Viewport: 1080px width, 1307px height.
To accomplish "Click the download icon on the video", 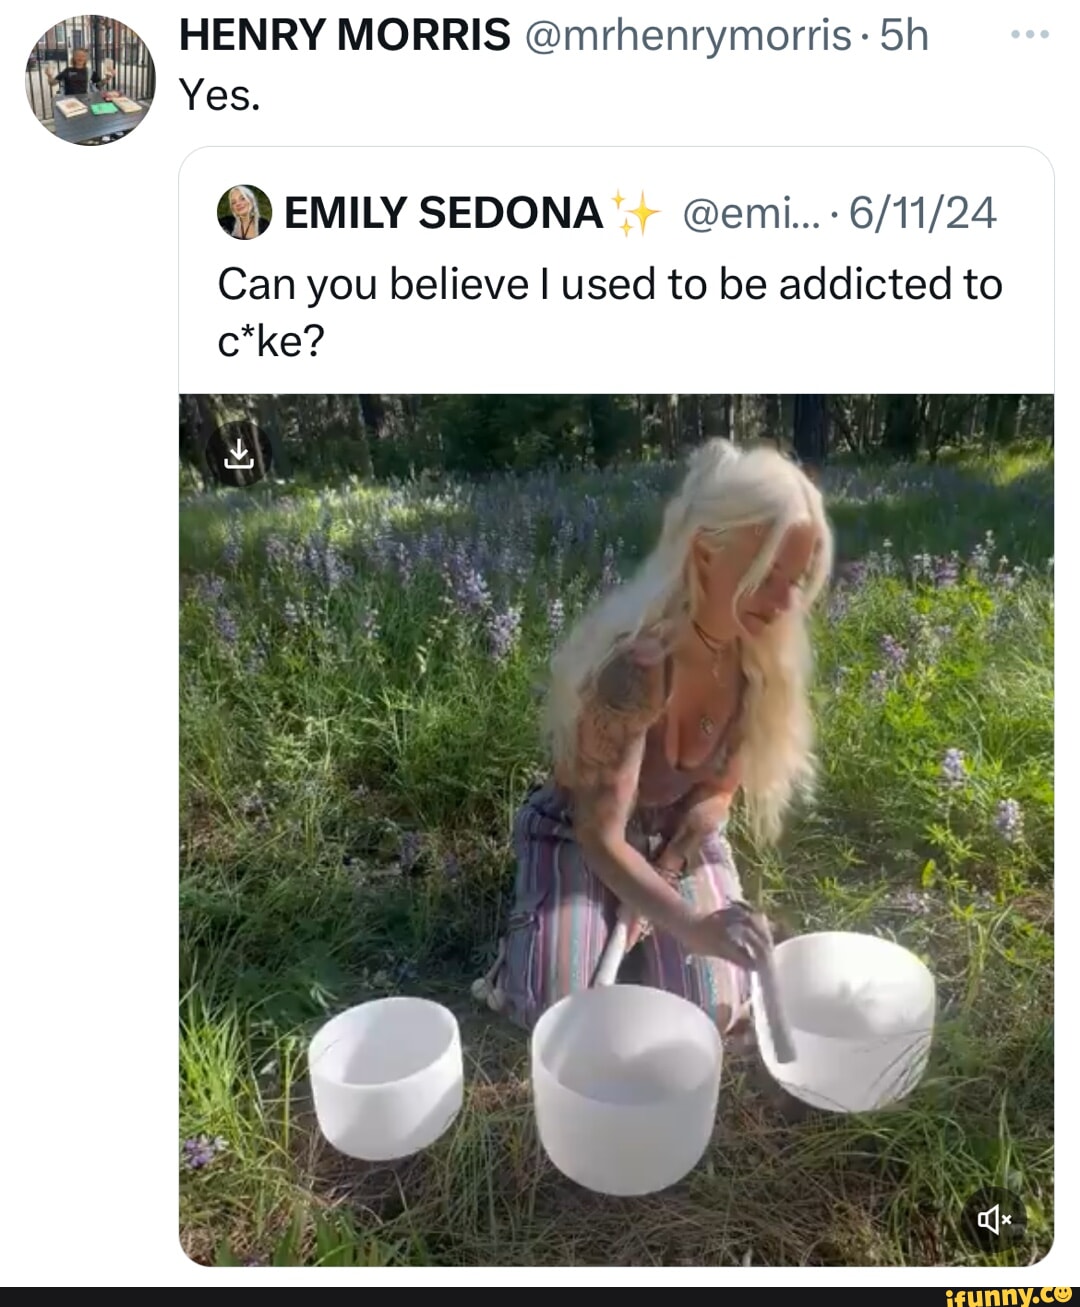I will click(x=240, y=455).
